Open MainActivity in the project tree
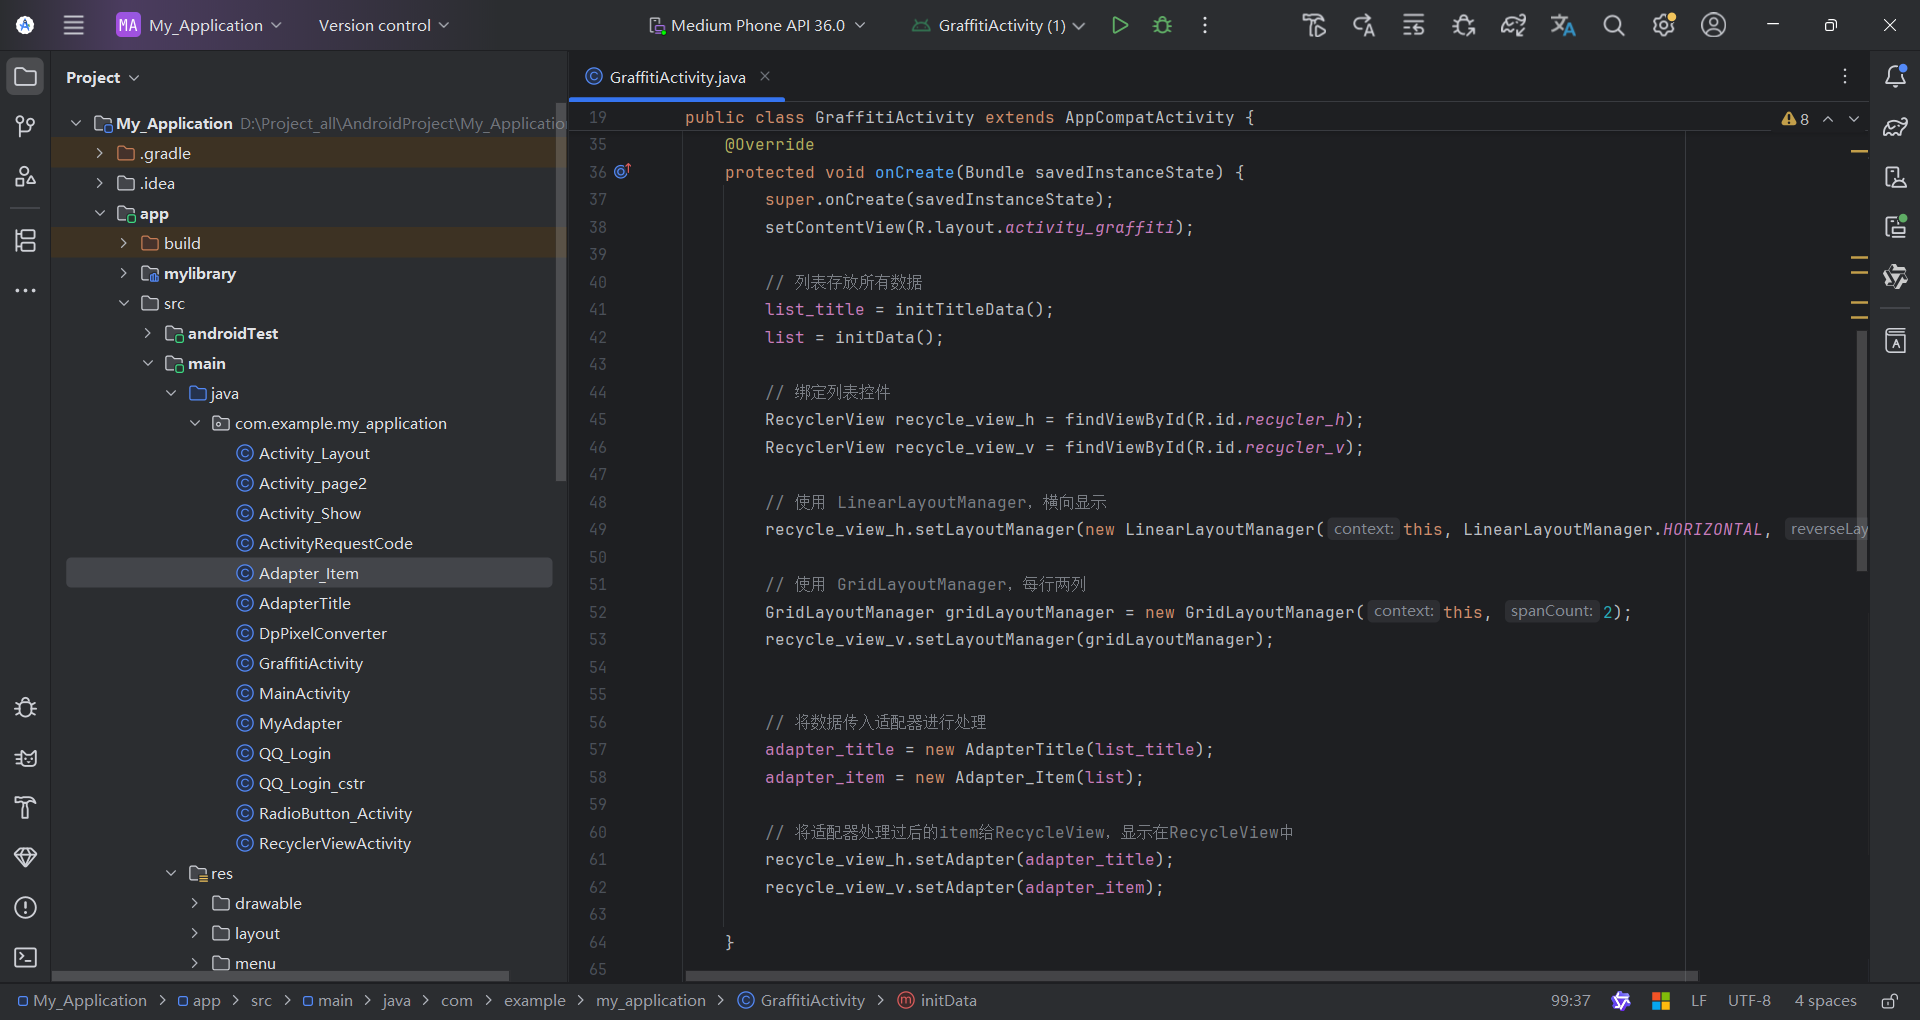 (x=304, y=693)
